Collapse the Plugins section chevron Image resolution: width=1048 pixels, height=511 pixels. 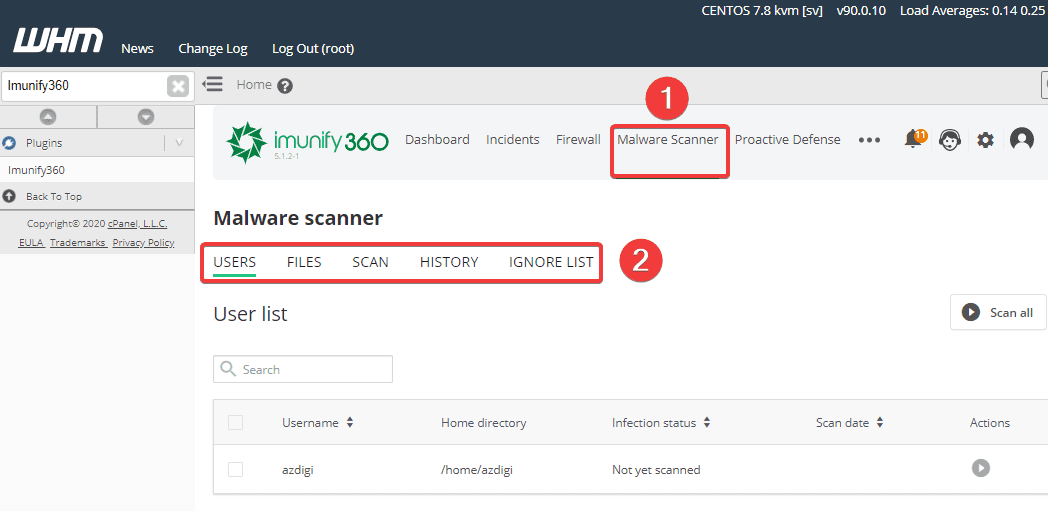pos(179,143)
